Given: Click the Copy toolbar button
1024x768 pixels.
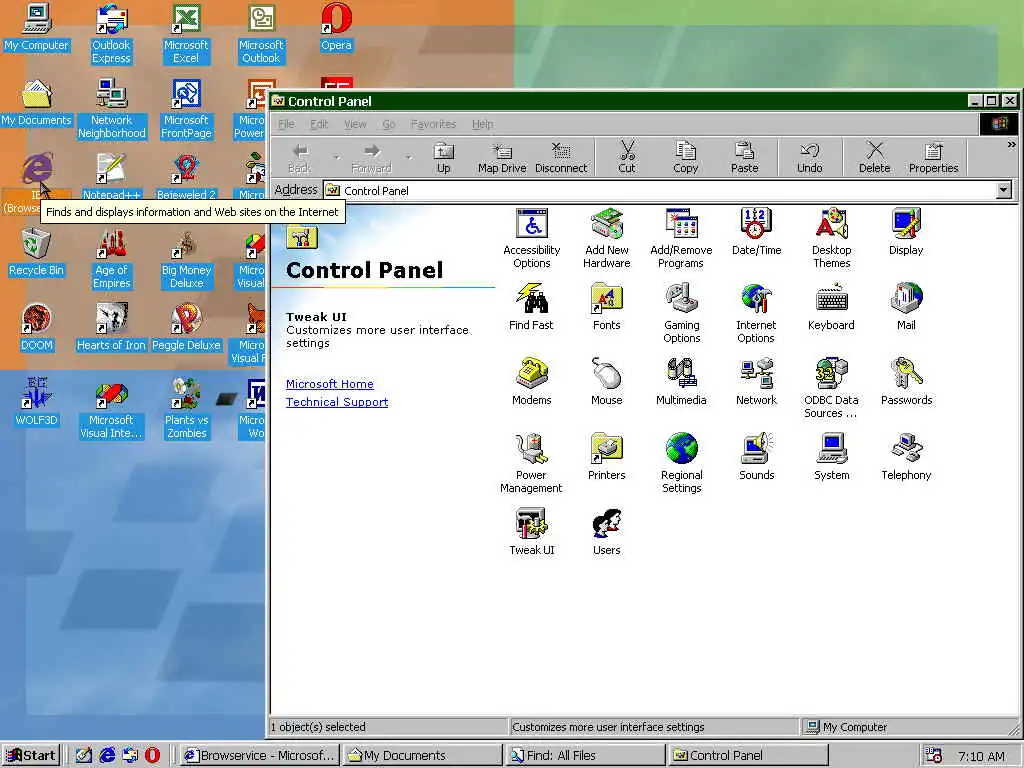Looking at the screenshot, I should point(686,158).
